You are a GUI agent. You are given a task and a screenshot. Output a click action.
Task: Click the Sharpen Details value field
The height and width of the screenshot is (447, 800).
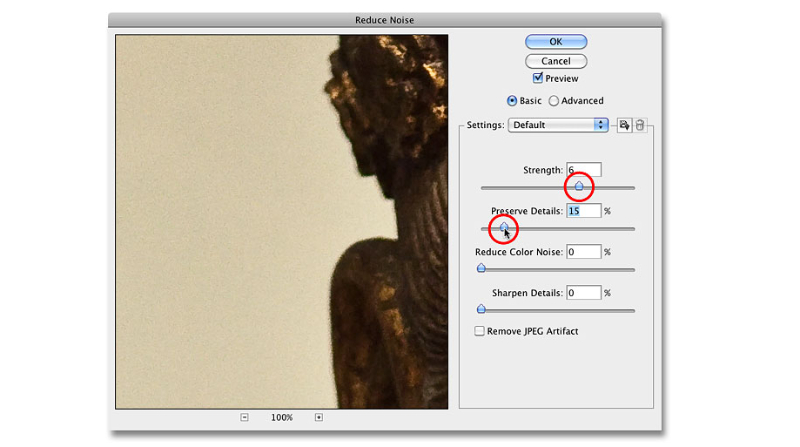click(584, 292)
